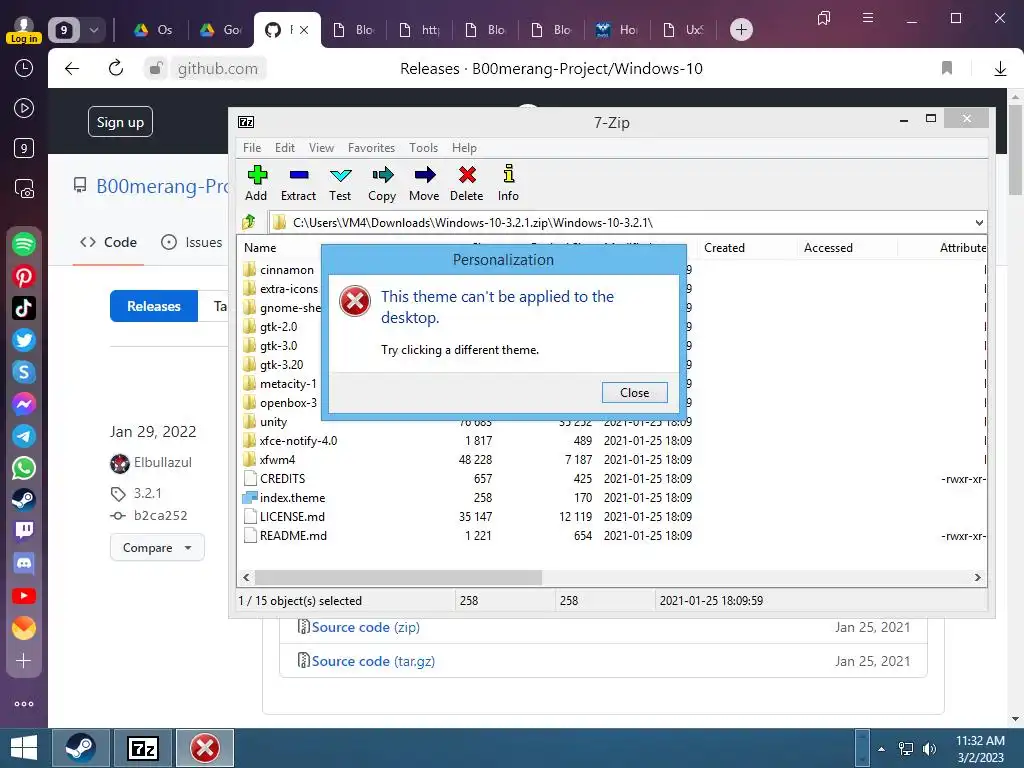The width and height of the screenshot is (1024, 768).
Task: Open Skype from the browser sidebar
Action: (24, 372)
